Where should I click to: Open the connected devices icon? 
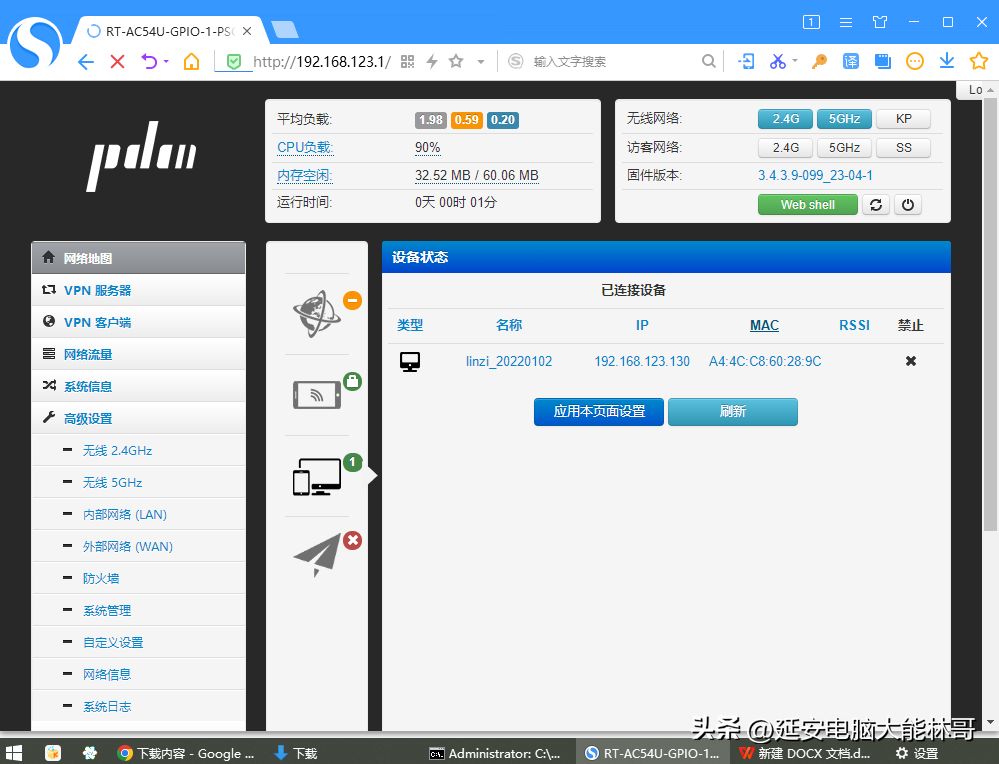tap(316, 477)
